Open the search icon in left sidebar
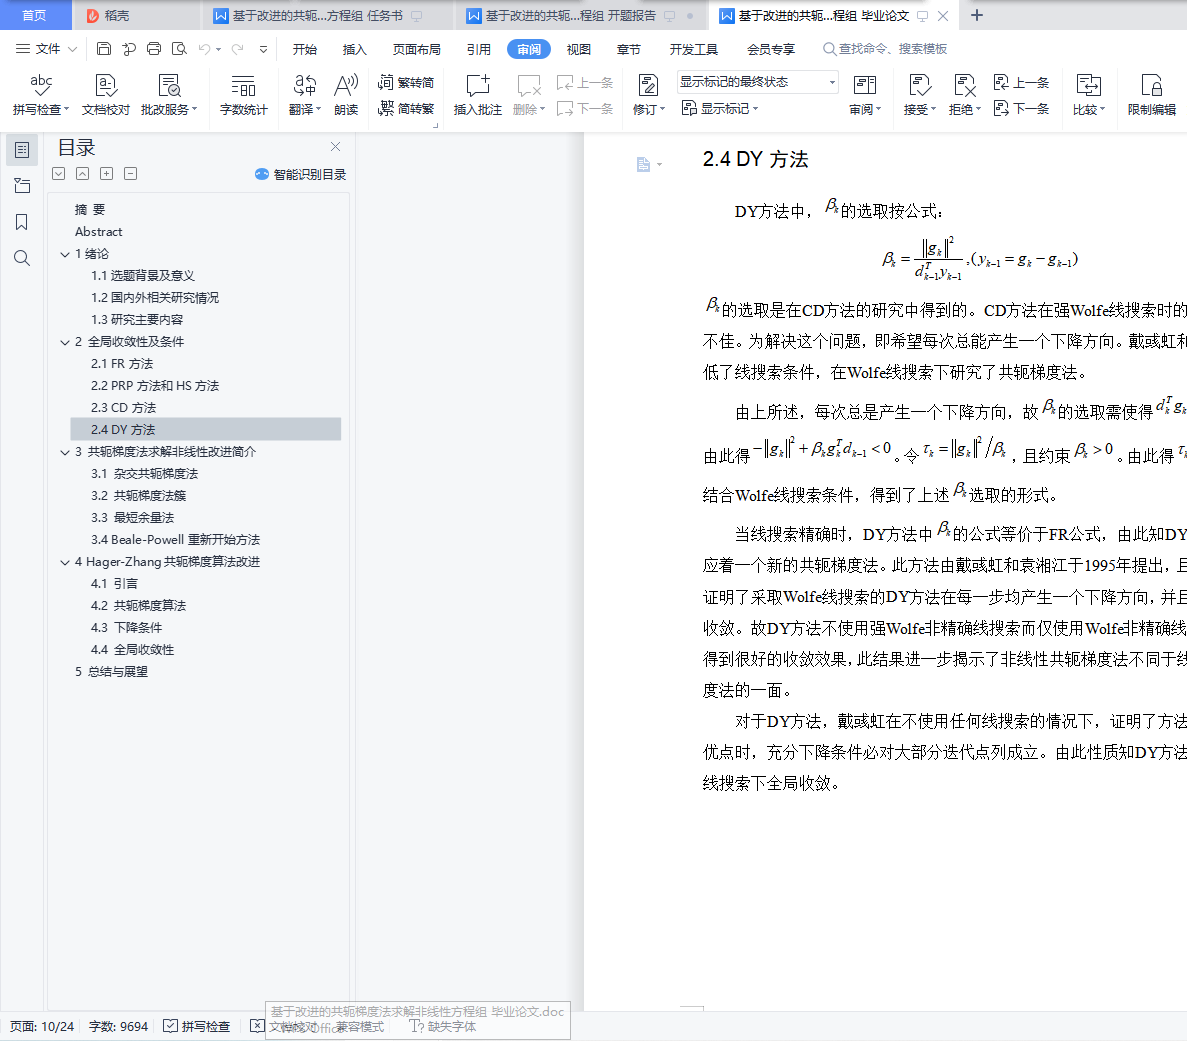The width and height of the screenshot is (1187, 1041). (x=22, y=258)
